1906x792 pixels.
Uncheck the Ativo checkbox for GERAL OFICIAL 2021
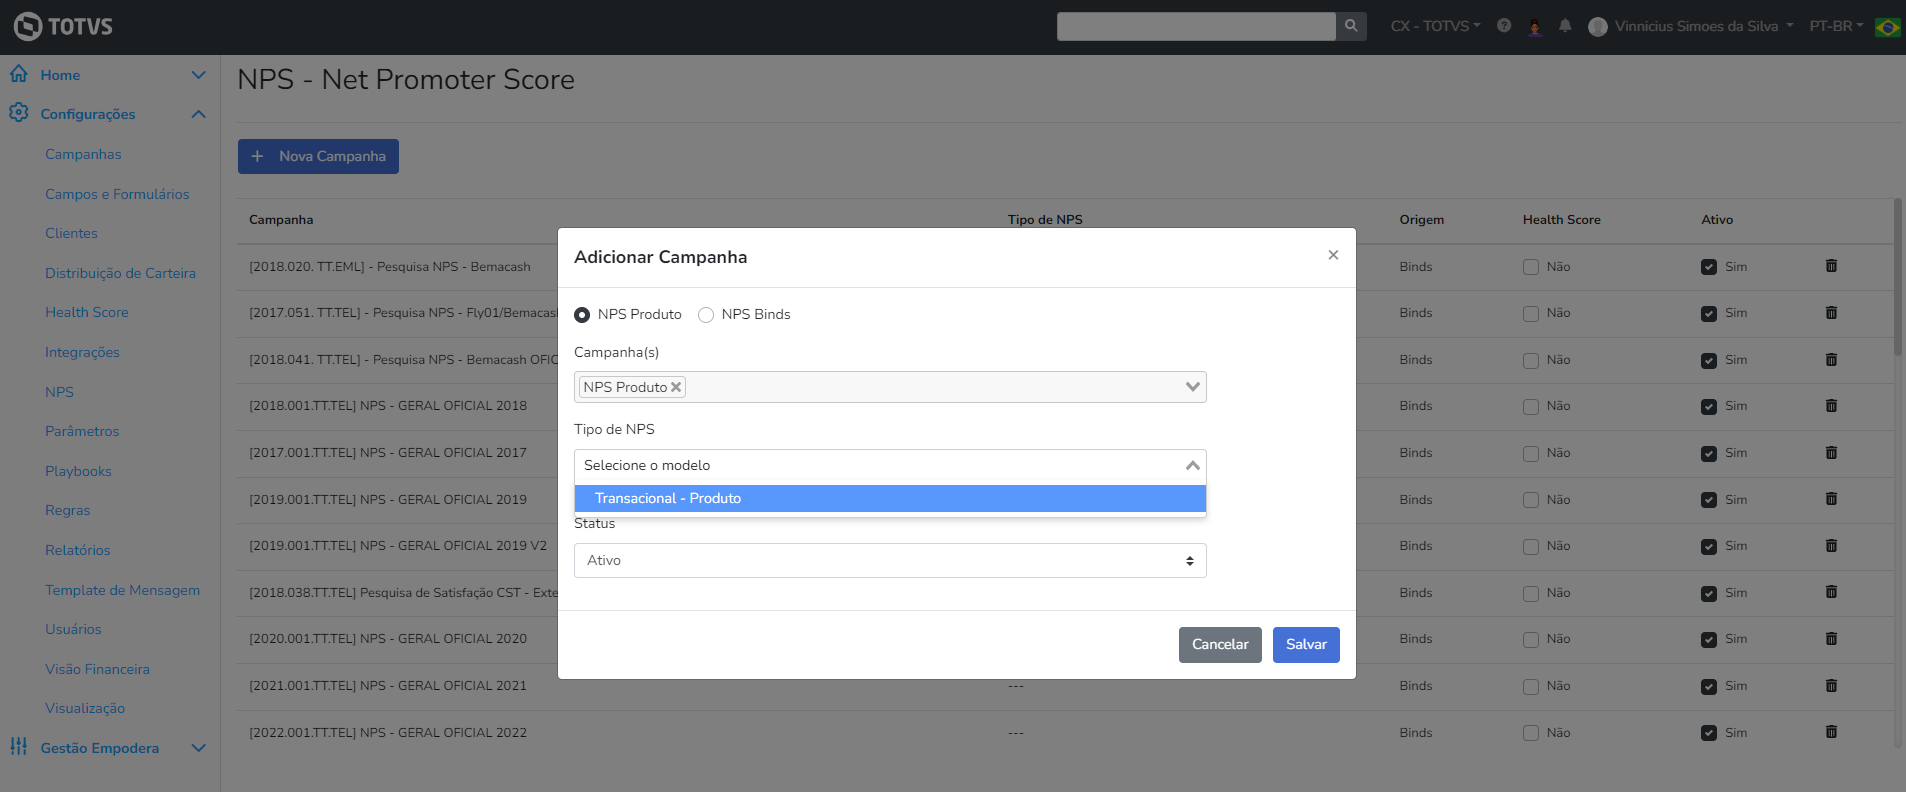point(1709,687)
